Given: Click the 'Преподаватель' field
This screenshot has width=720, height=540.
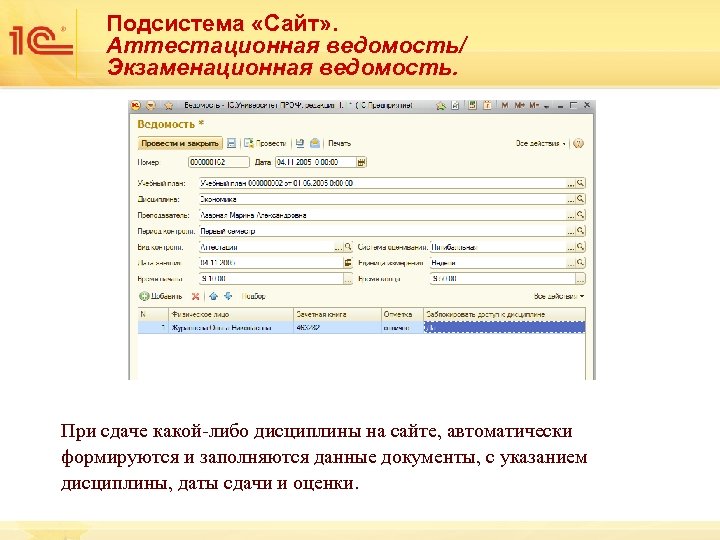Looking at the screenshot, I should pyautogui.click(x=382, y=215).
